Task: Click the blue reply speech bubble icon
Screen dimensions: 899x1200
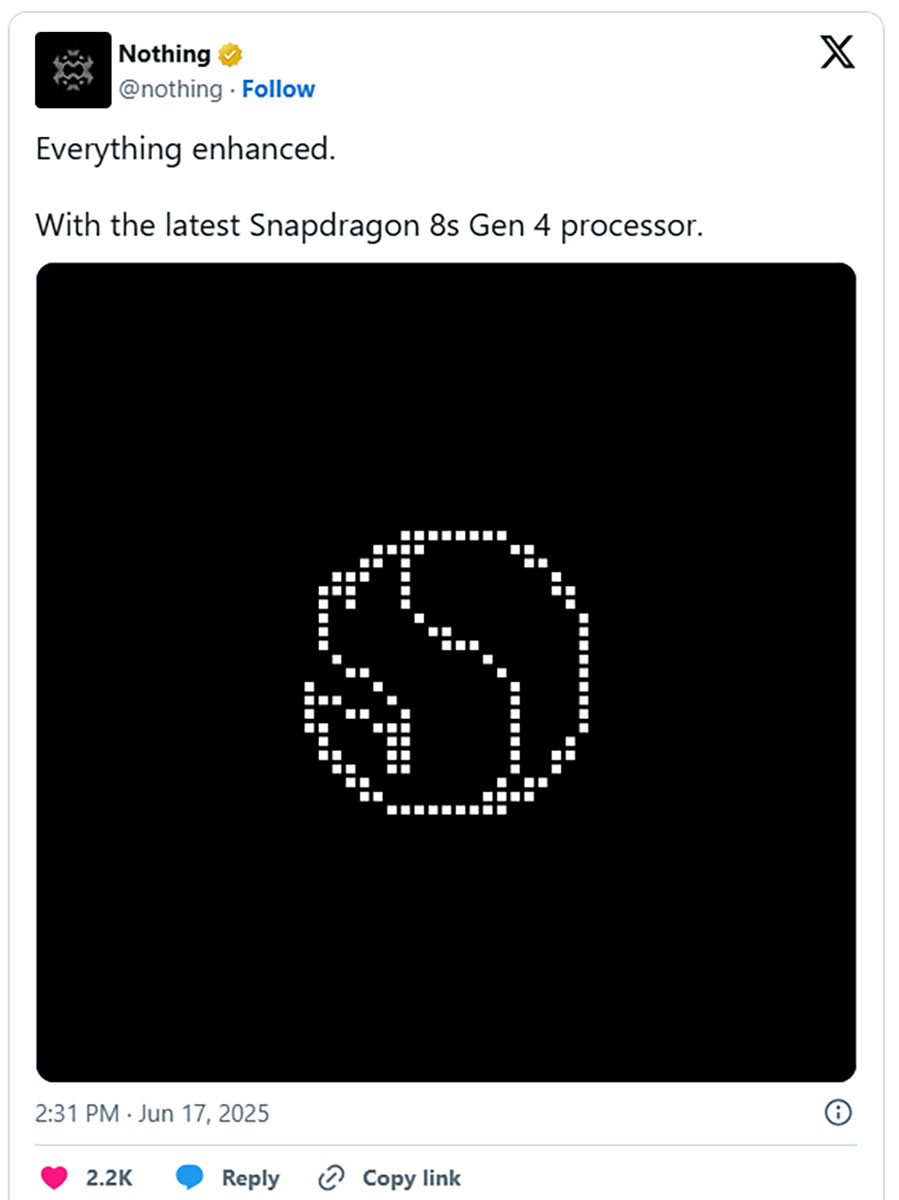Action: [190, 1177]
